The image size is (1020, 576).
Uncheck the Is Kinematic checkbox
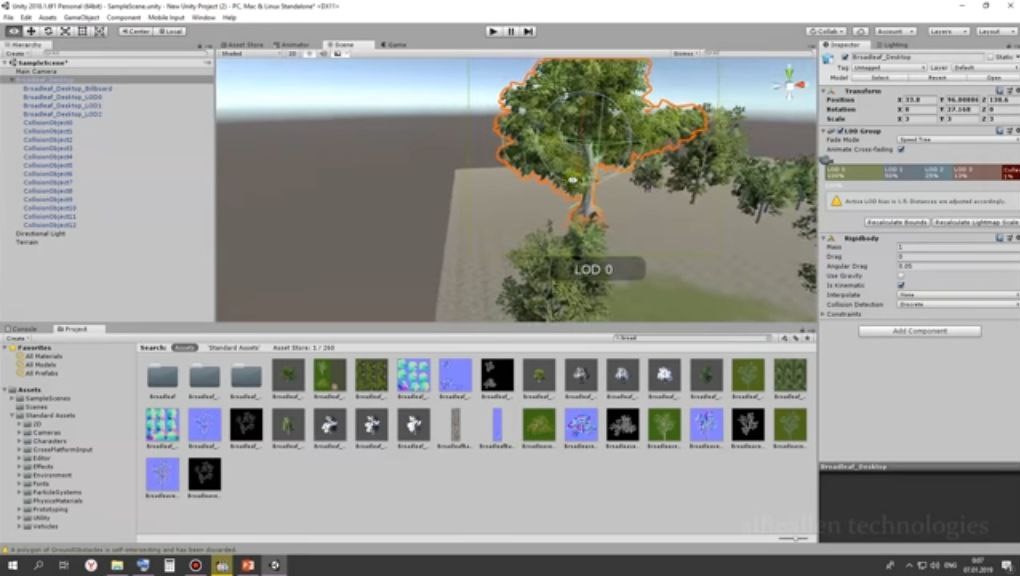901,285
